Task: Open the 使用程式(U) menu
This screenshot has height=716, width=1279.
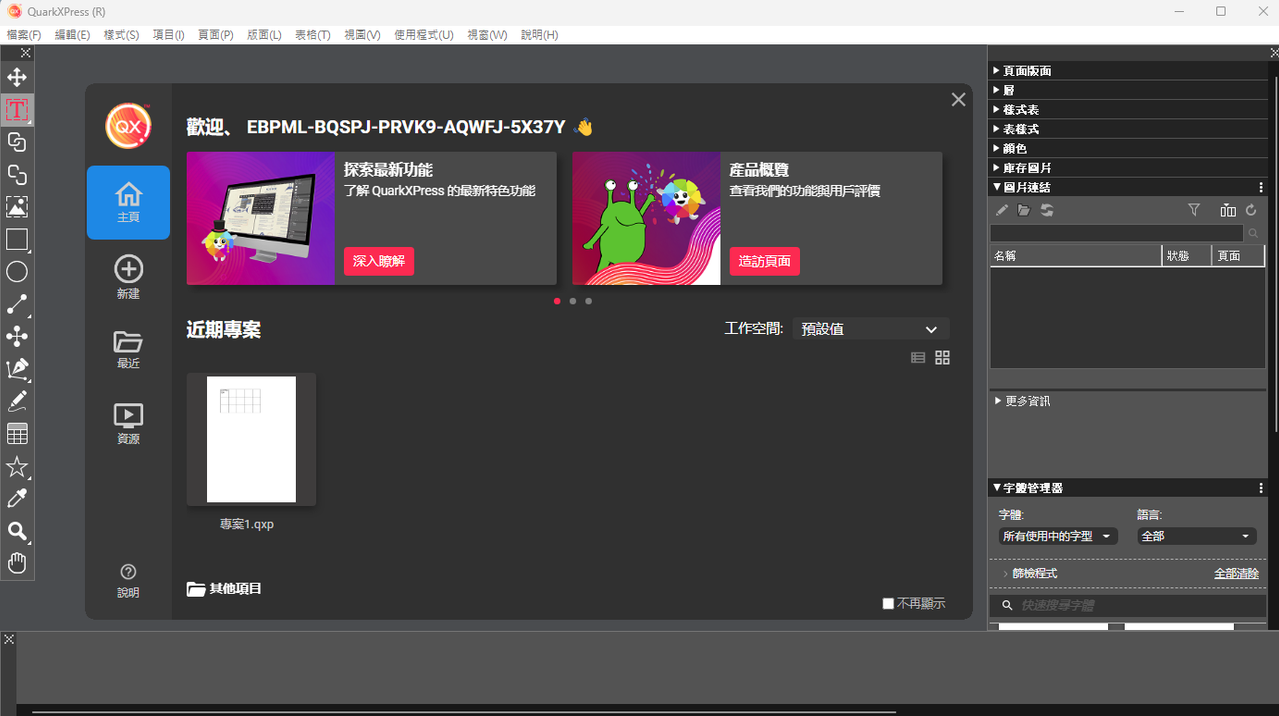Action: pos(424,35)
